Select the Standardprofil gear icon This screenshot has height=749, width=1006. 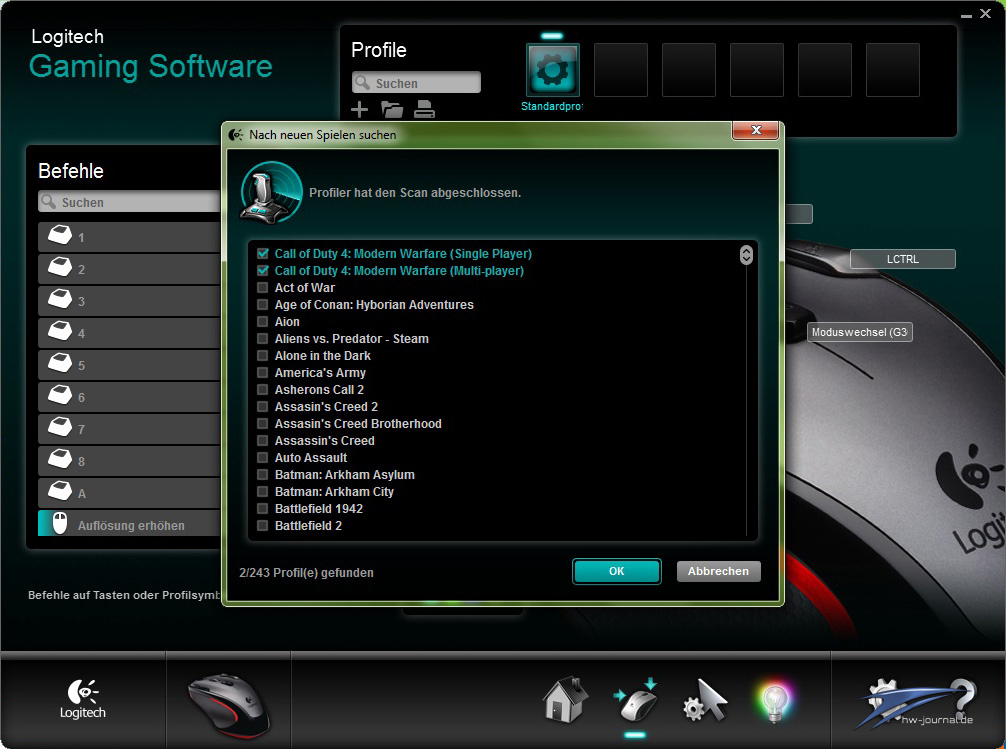pyautogui.click(x=553, y=70)
